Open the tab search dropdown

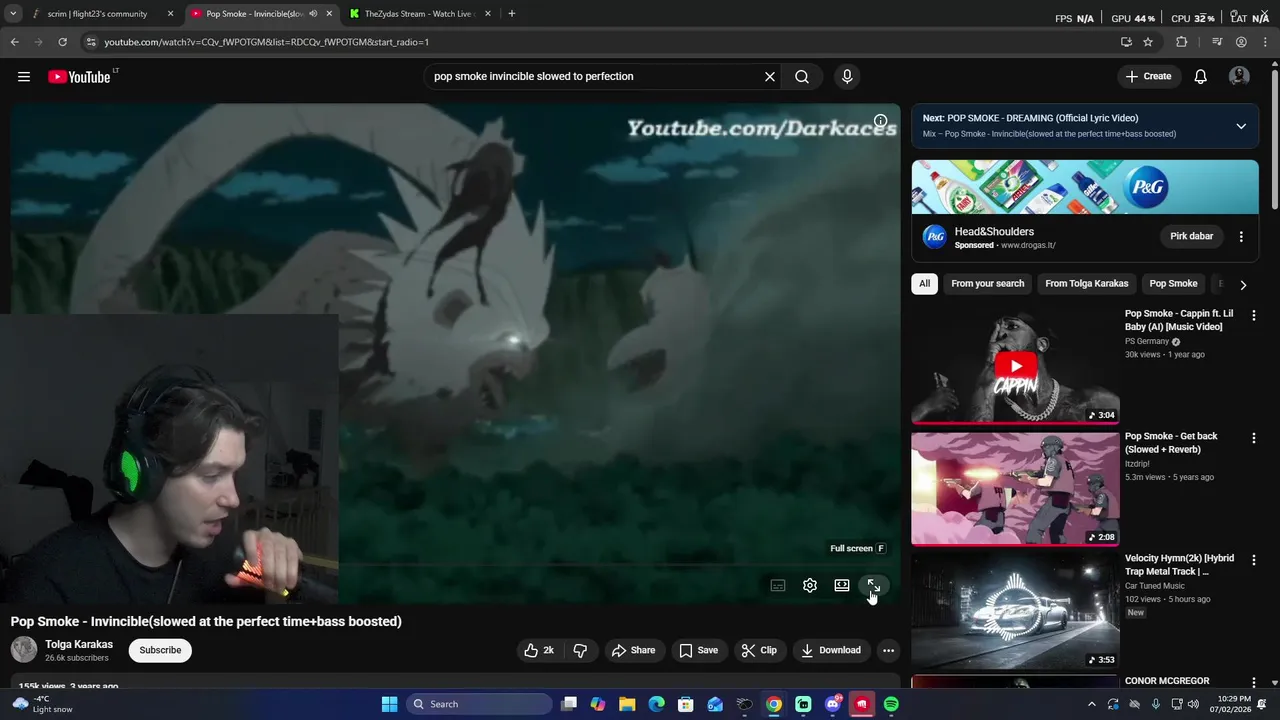13,14
